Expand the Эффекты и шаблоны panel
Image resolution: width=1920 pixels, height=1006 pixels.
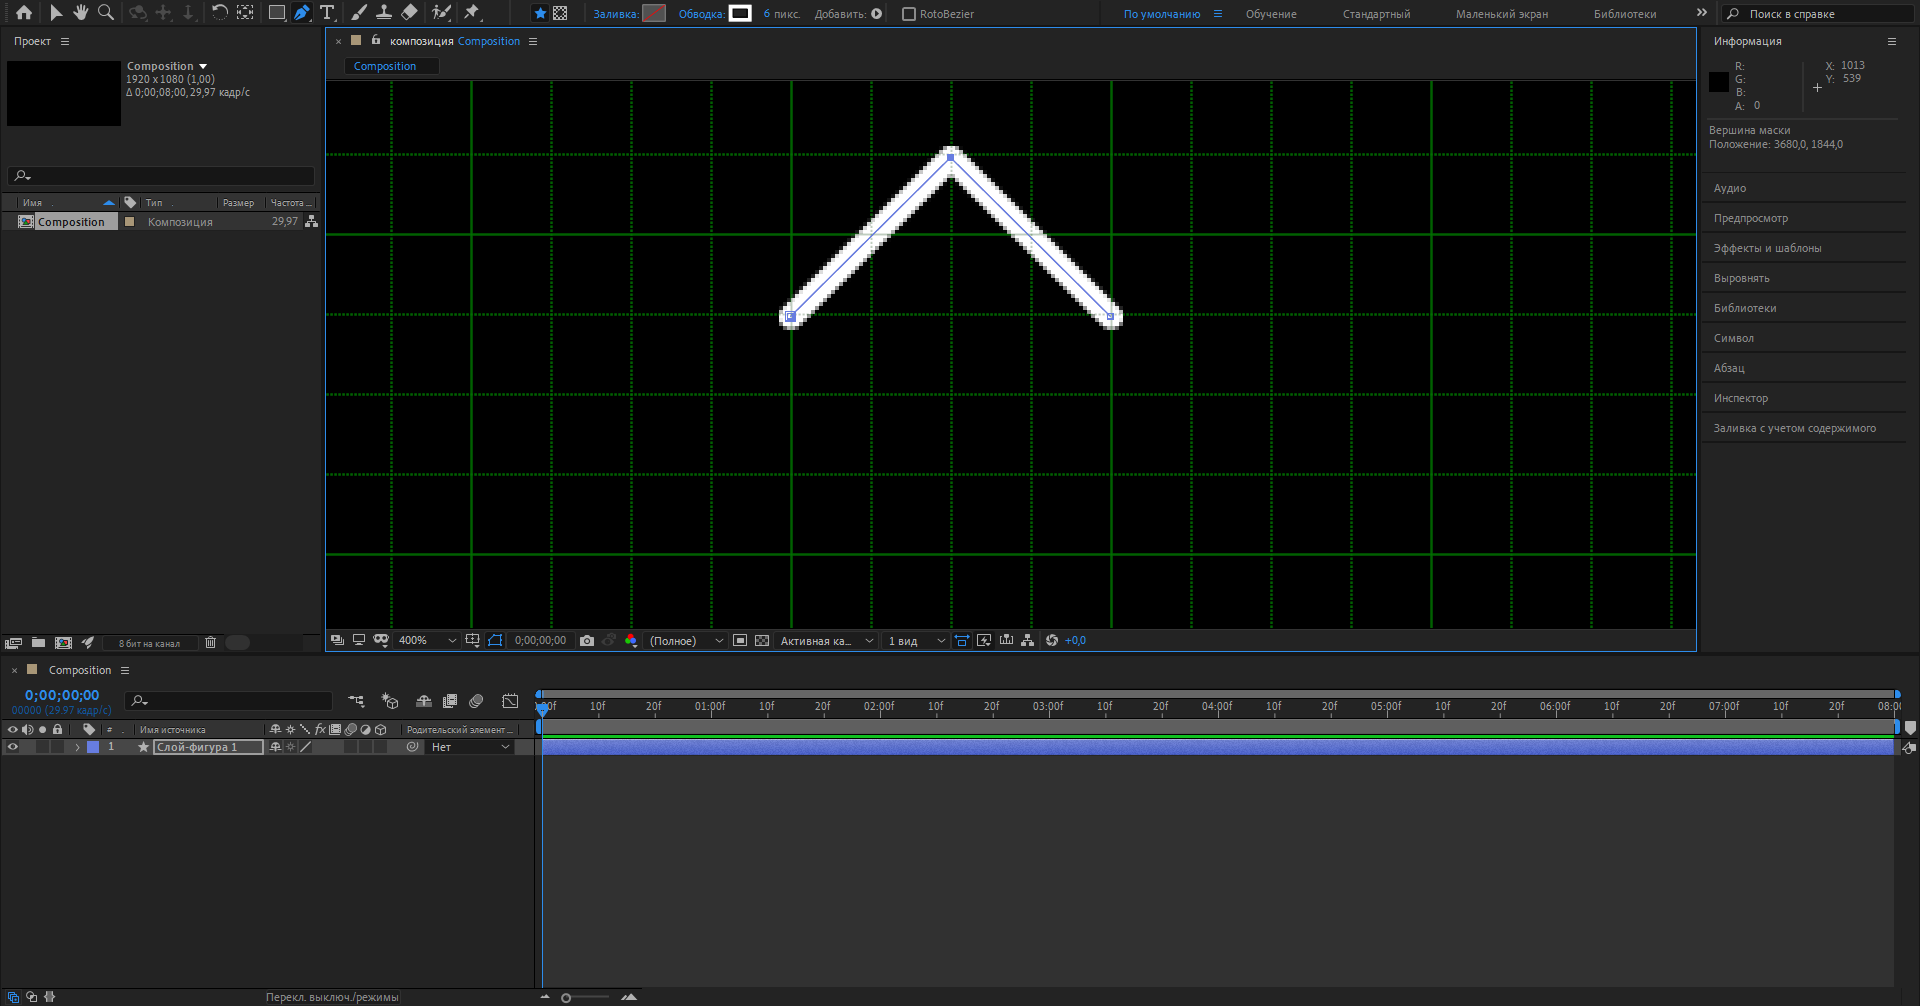coord(1767,248)
